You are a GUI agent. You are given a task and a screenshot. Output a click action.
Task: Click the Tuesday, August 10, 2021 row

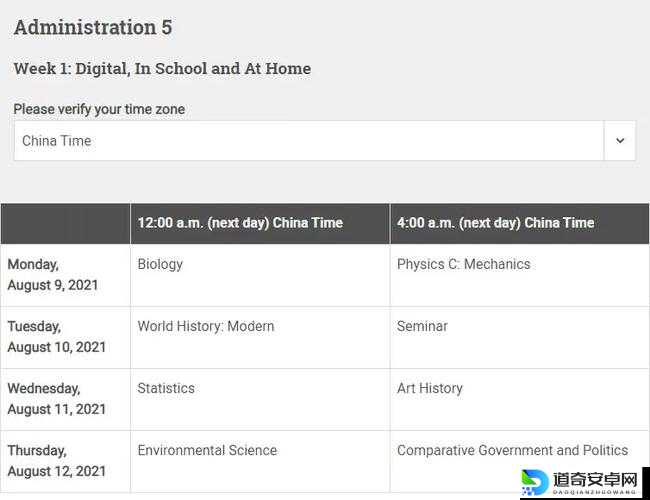pos(56,337)
